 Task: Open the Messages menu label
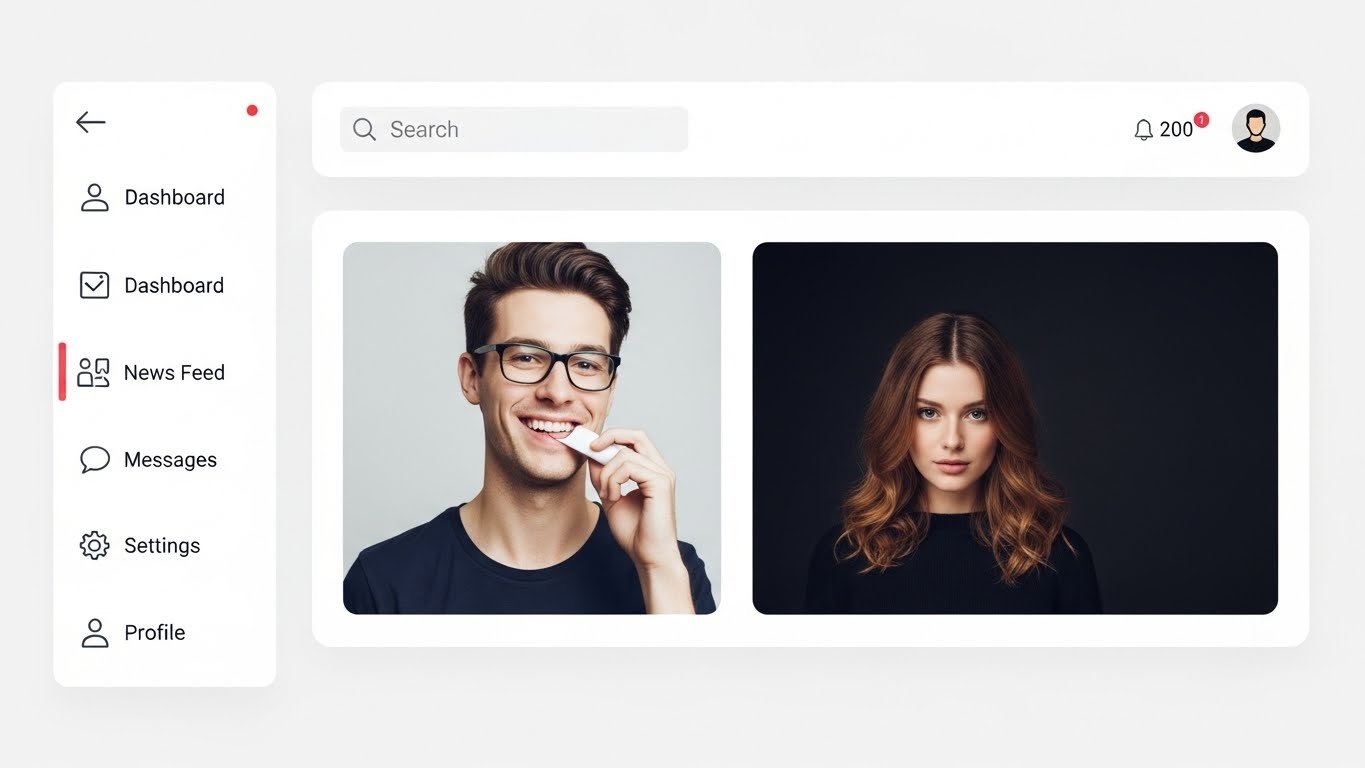pos(170,459)
